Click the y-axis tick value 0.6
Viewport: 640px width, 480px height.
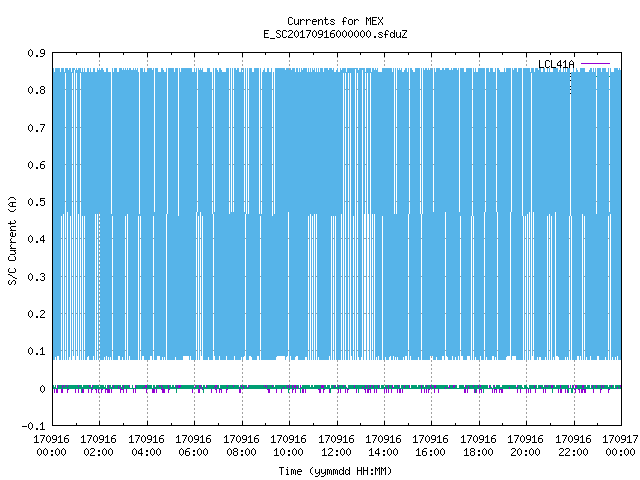36,165
